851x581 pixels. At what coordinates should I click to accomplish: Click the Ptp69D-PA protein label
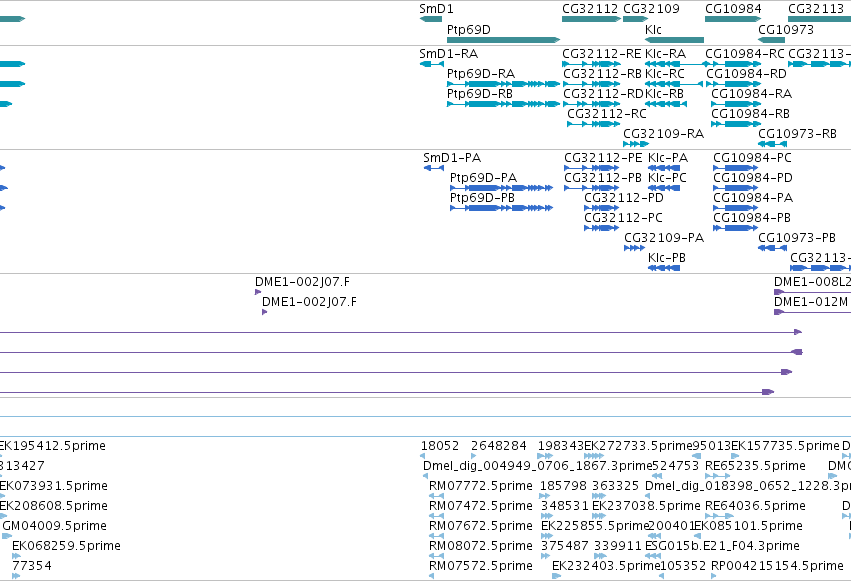(x=484, y=178)
